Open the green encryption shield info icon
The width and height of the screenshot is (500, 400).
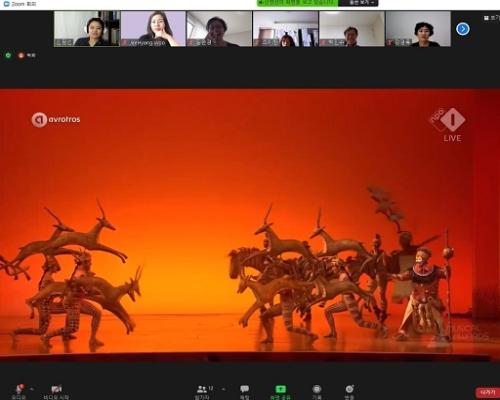coord(8,55)
